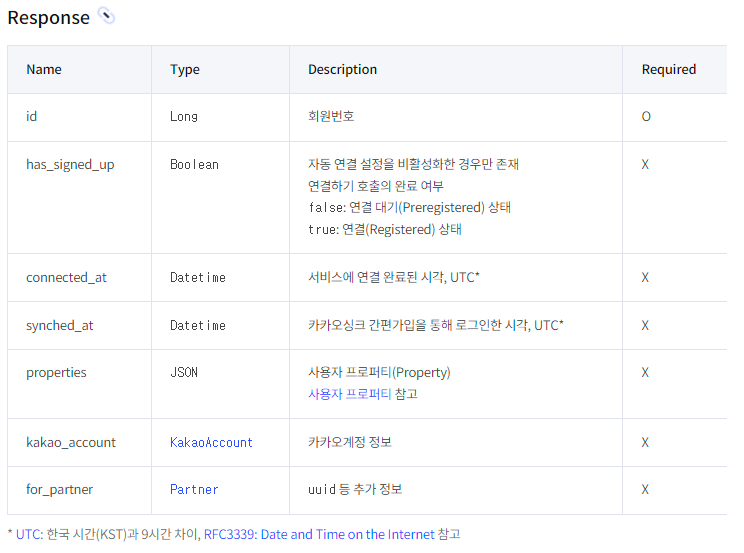Screen dimensions: 744x553
Task: Click the for_partner field name
Action: pos(59,489)
